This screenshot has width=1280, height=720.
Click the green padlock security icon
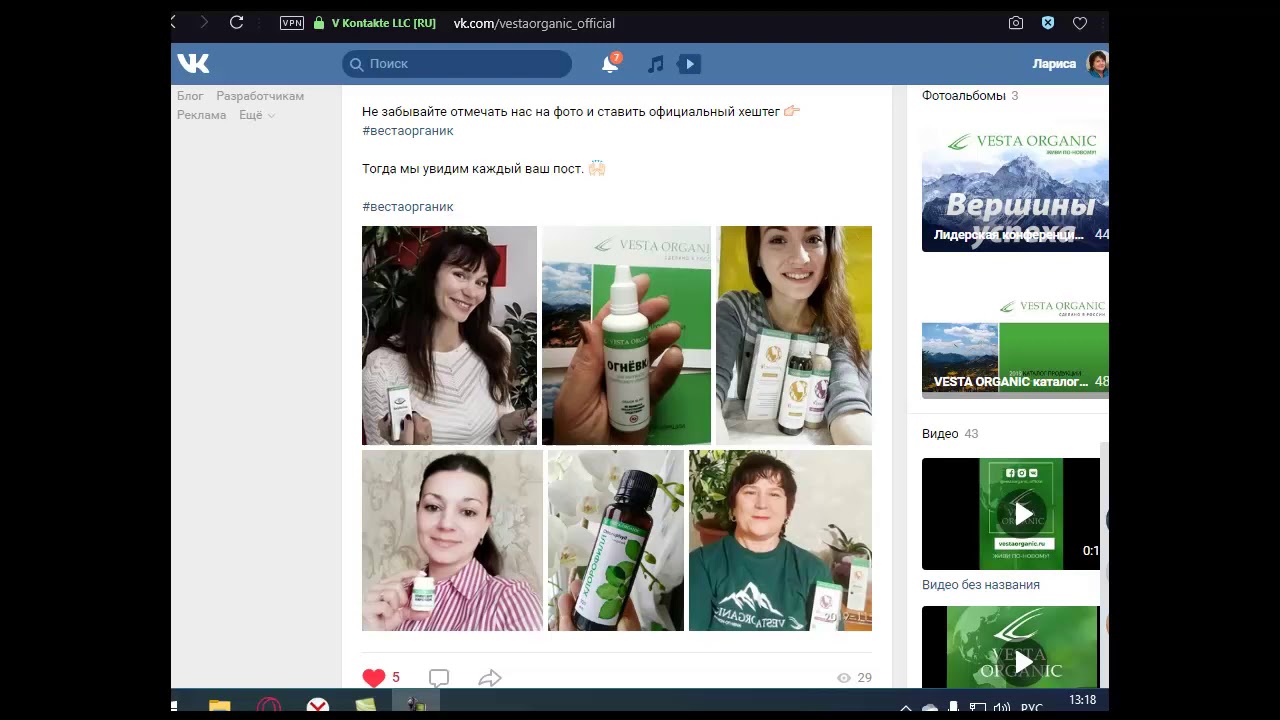(319, 23)
